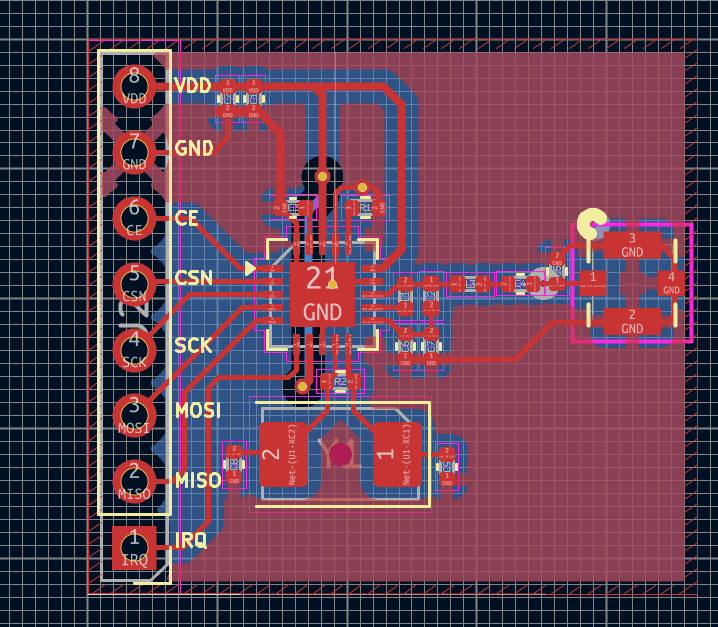718x627 pixels.
Task: Select the square IRQ pad number 1
Action: point(134,546)
